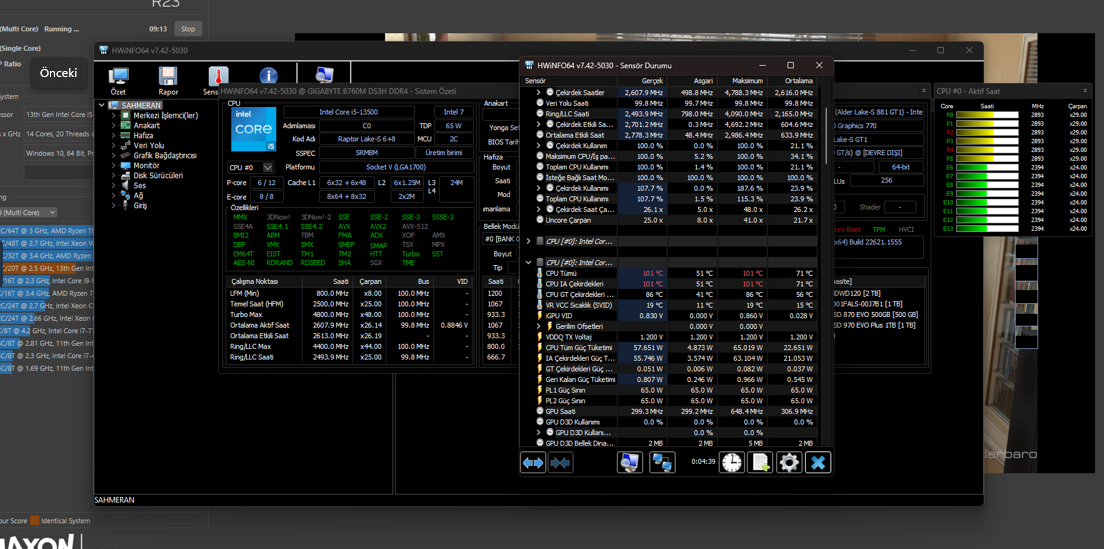Click the monitor with magnifier toolbar icon
This screenshot has width=1104, height=549.
[x=324, y=76]
